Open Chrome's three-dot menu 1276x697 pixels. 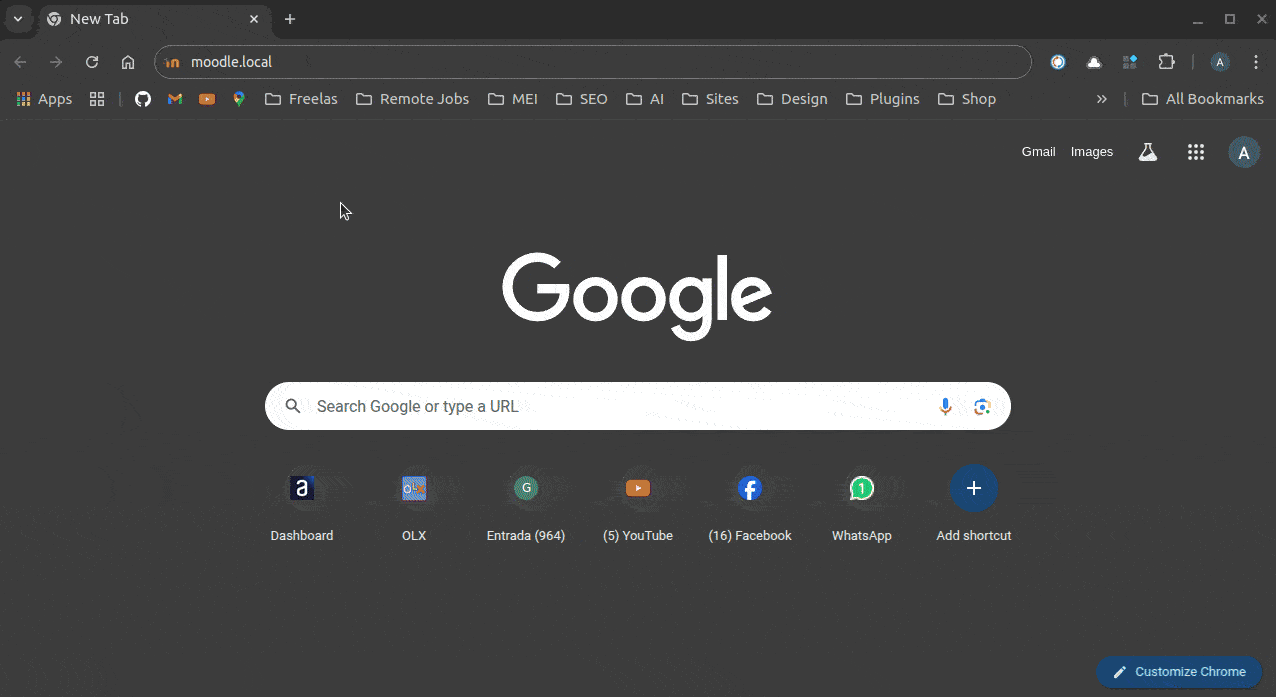1256,62
